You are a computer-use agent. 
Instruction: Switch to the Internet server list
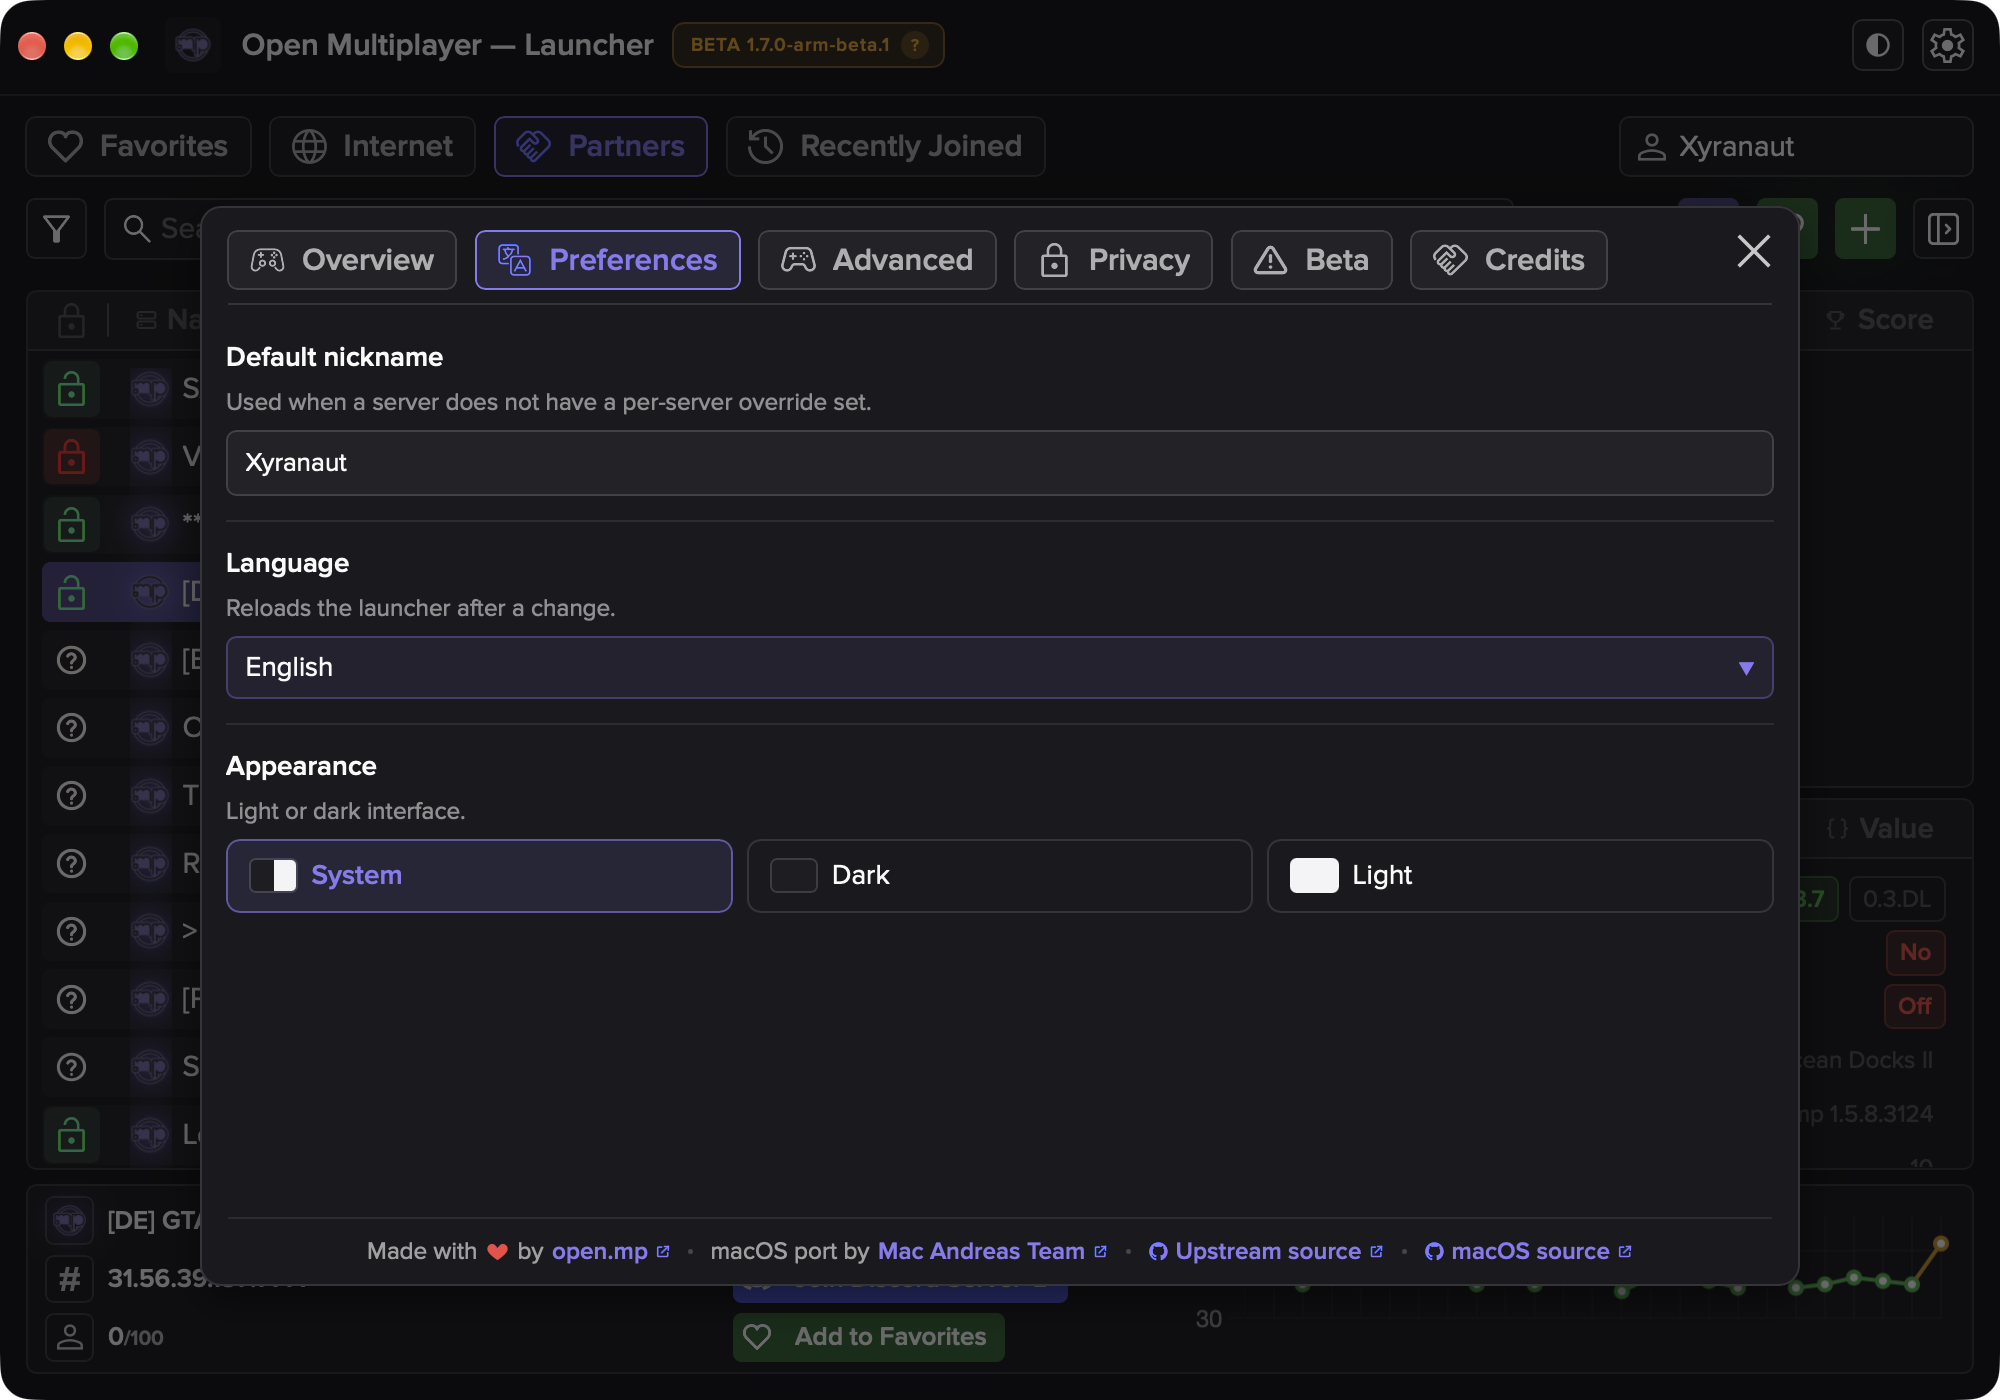tap(372, 147)
